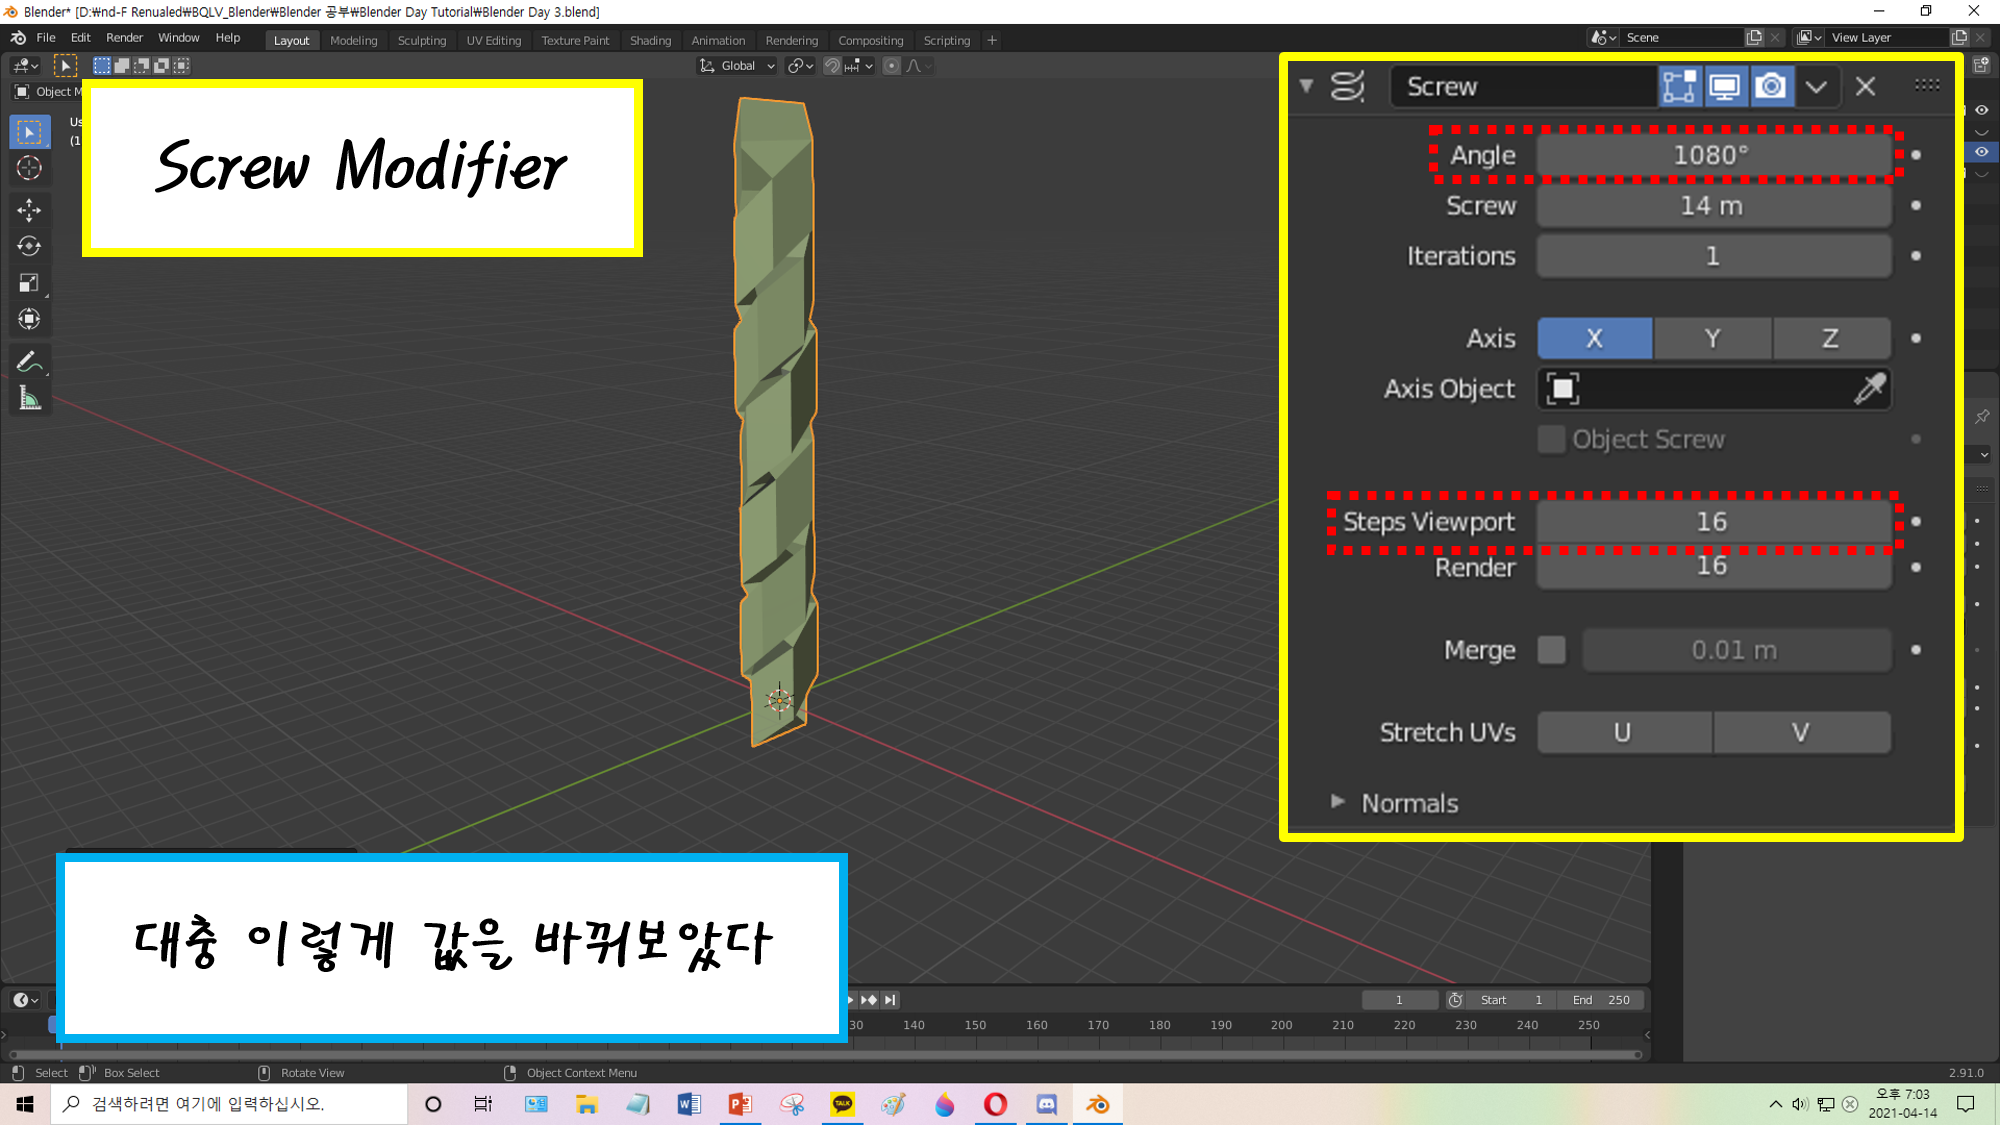Image resolution: width=2000 pixels, height=1125 pixels.
Task: Toggle Screw modifier Edit Mode display
Action: 1679,86
